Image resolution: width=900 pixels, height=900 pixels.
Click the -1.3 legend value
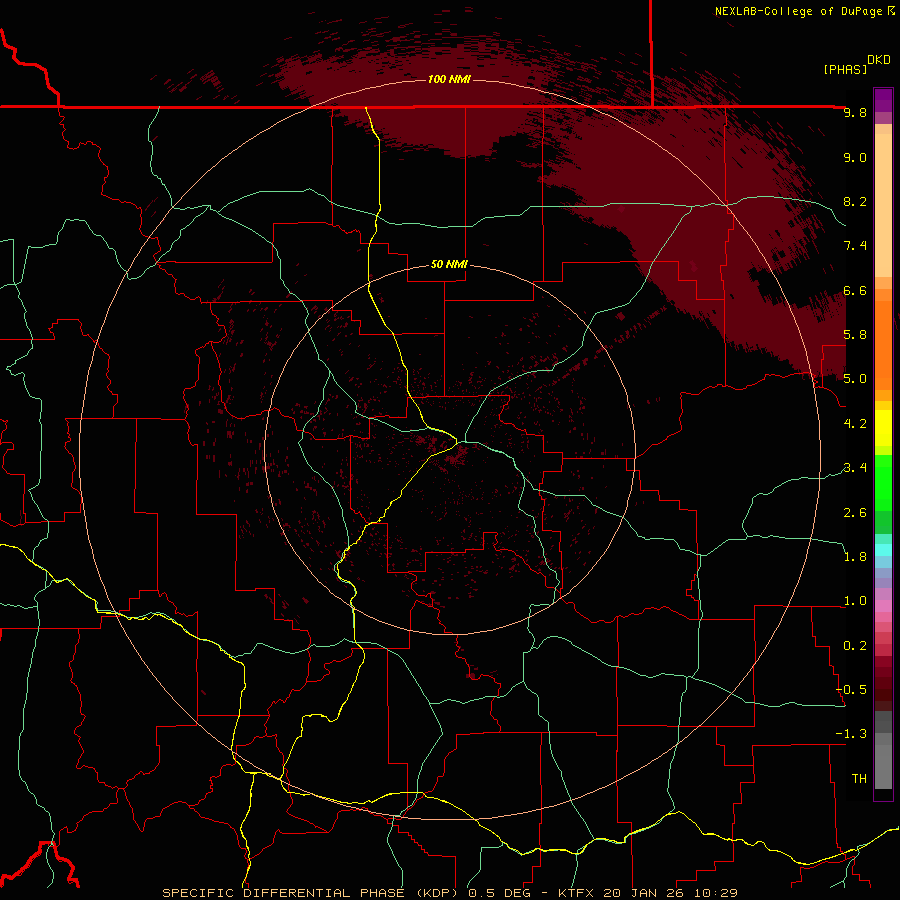[851, 734]
